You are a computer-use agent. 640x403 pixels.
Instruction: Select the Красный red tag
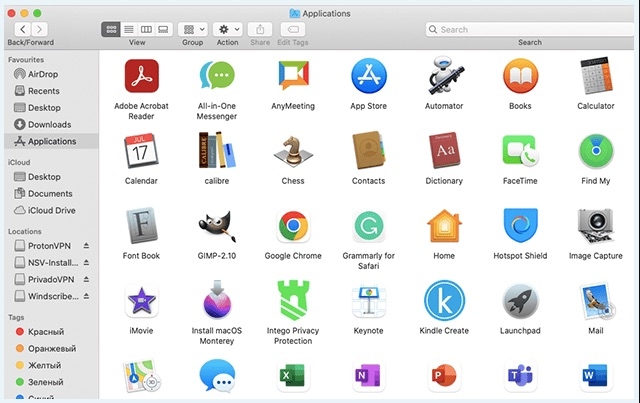[51, 332]
